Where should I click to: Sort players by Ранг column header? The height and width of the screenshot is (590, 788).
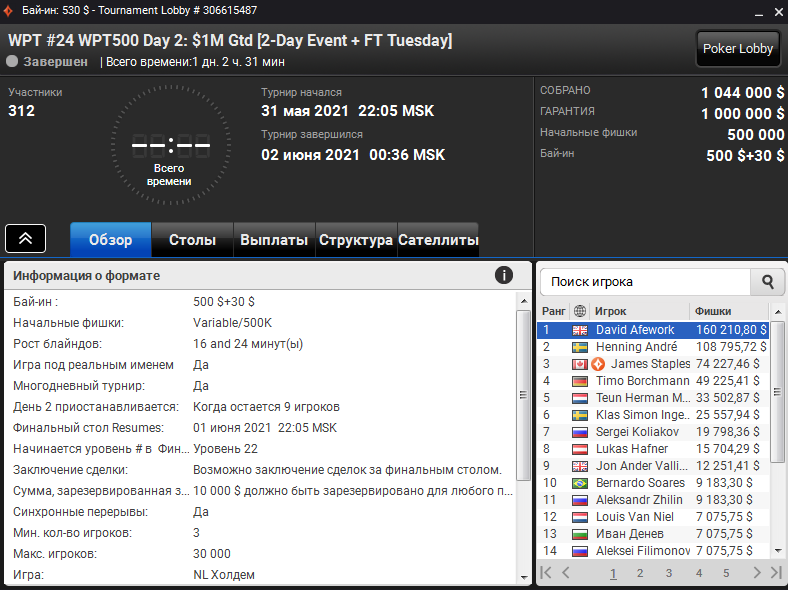(553, 311)
